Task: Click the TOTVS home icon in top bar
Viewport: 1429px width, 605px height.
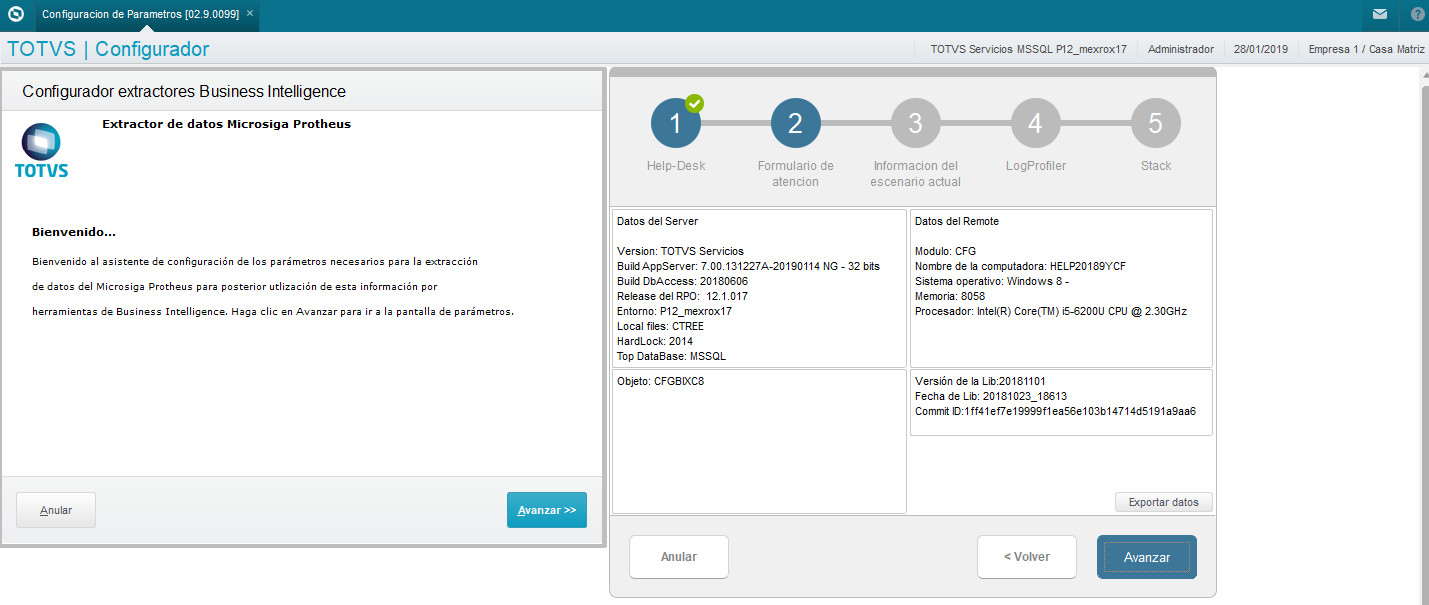Action: click(15, 14)
